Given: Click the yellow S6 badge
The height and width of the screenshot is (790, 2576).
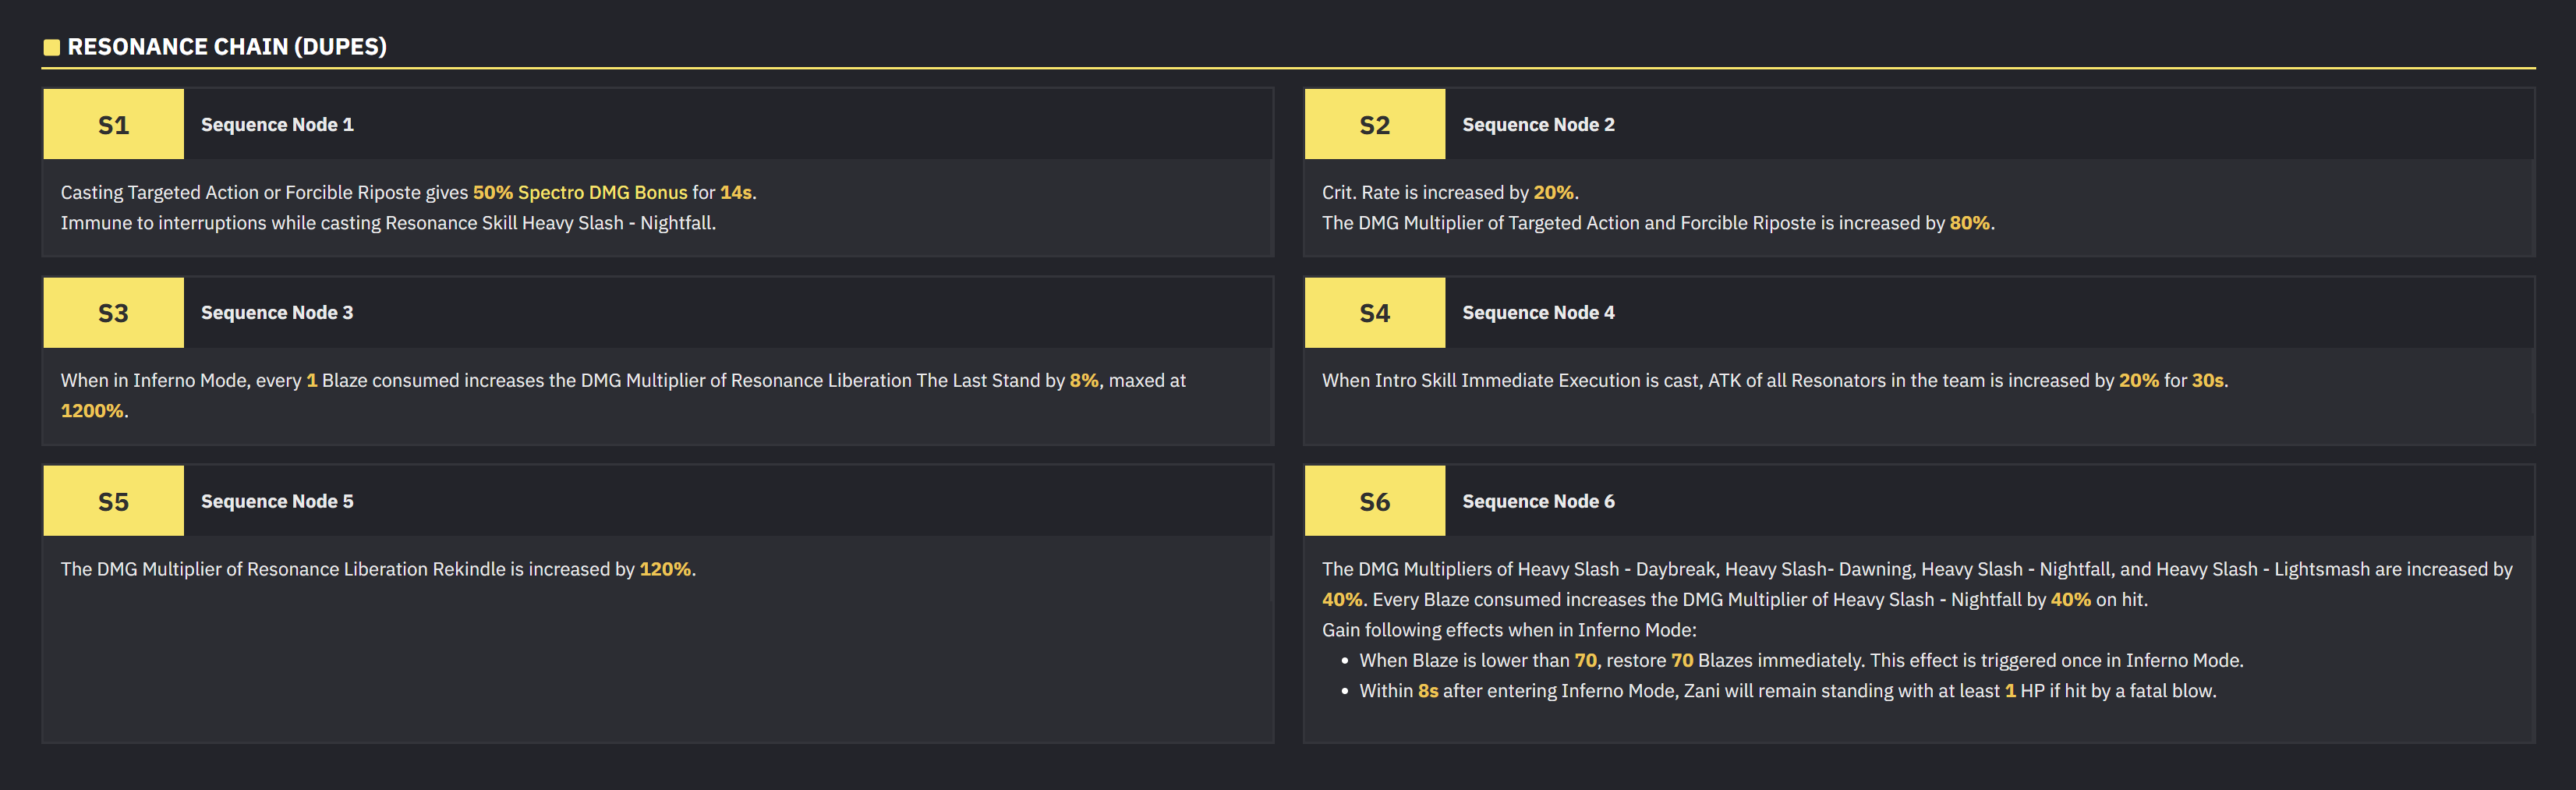Looking at the screenshot, I should 1374,501.
